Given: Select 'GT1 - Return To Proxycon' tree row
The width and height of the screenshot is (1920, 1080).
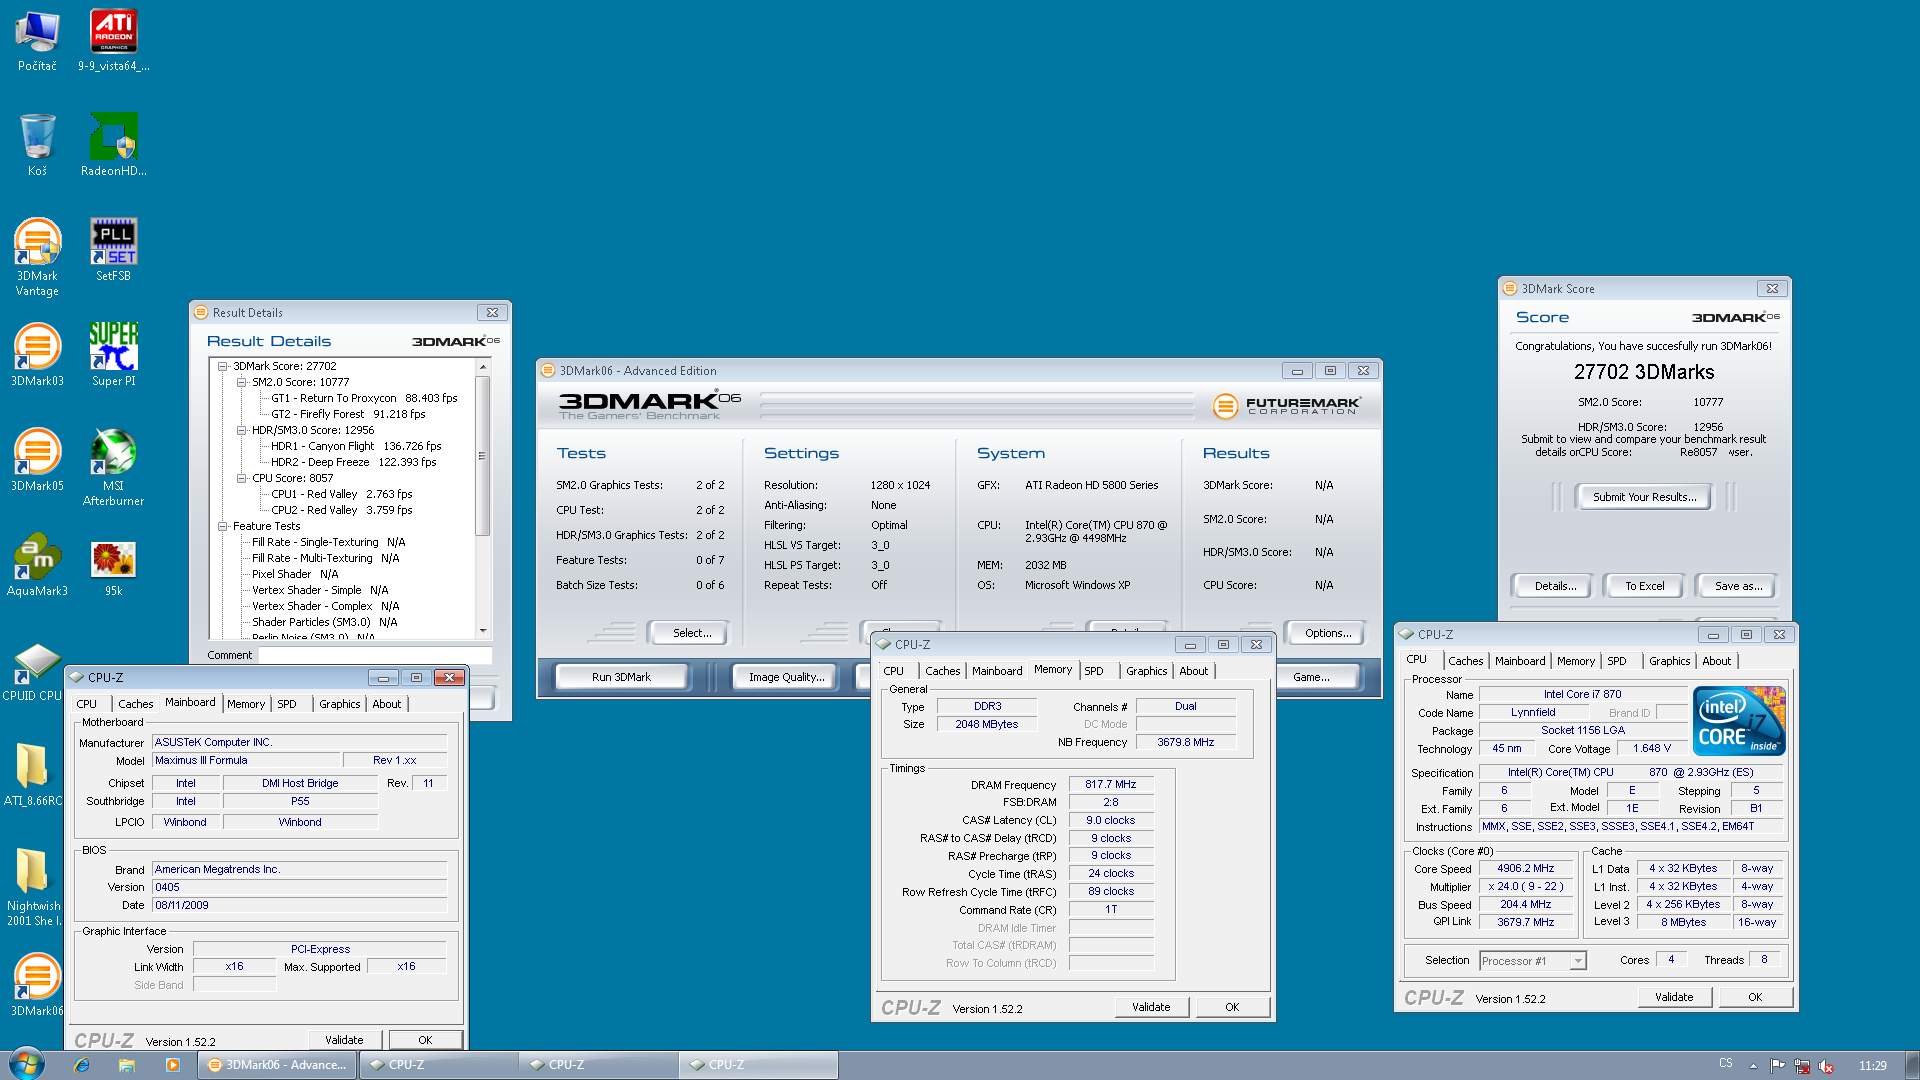Looking at the screenshot, I should [364, 398].
